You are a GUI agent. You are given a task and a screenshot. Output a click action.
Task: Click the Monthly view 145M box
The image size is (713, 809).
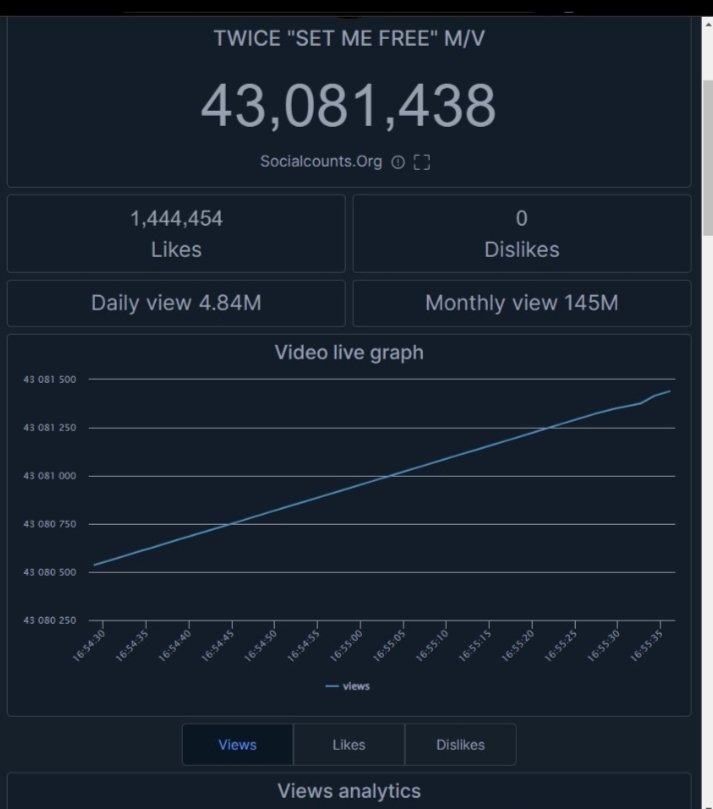point(522,303)
